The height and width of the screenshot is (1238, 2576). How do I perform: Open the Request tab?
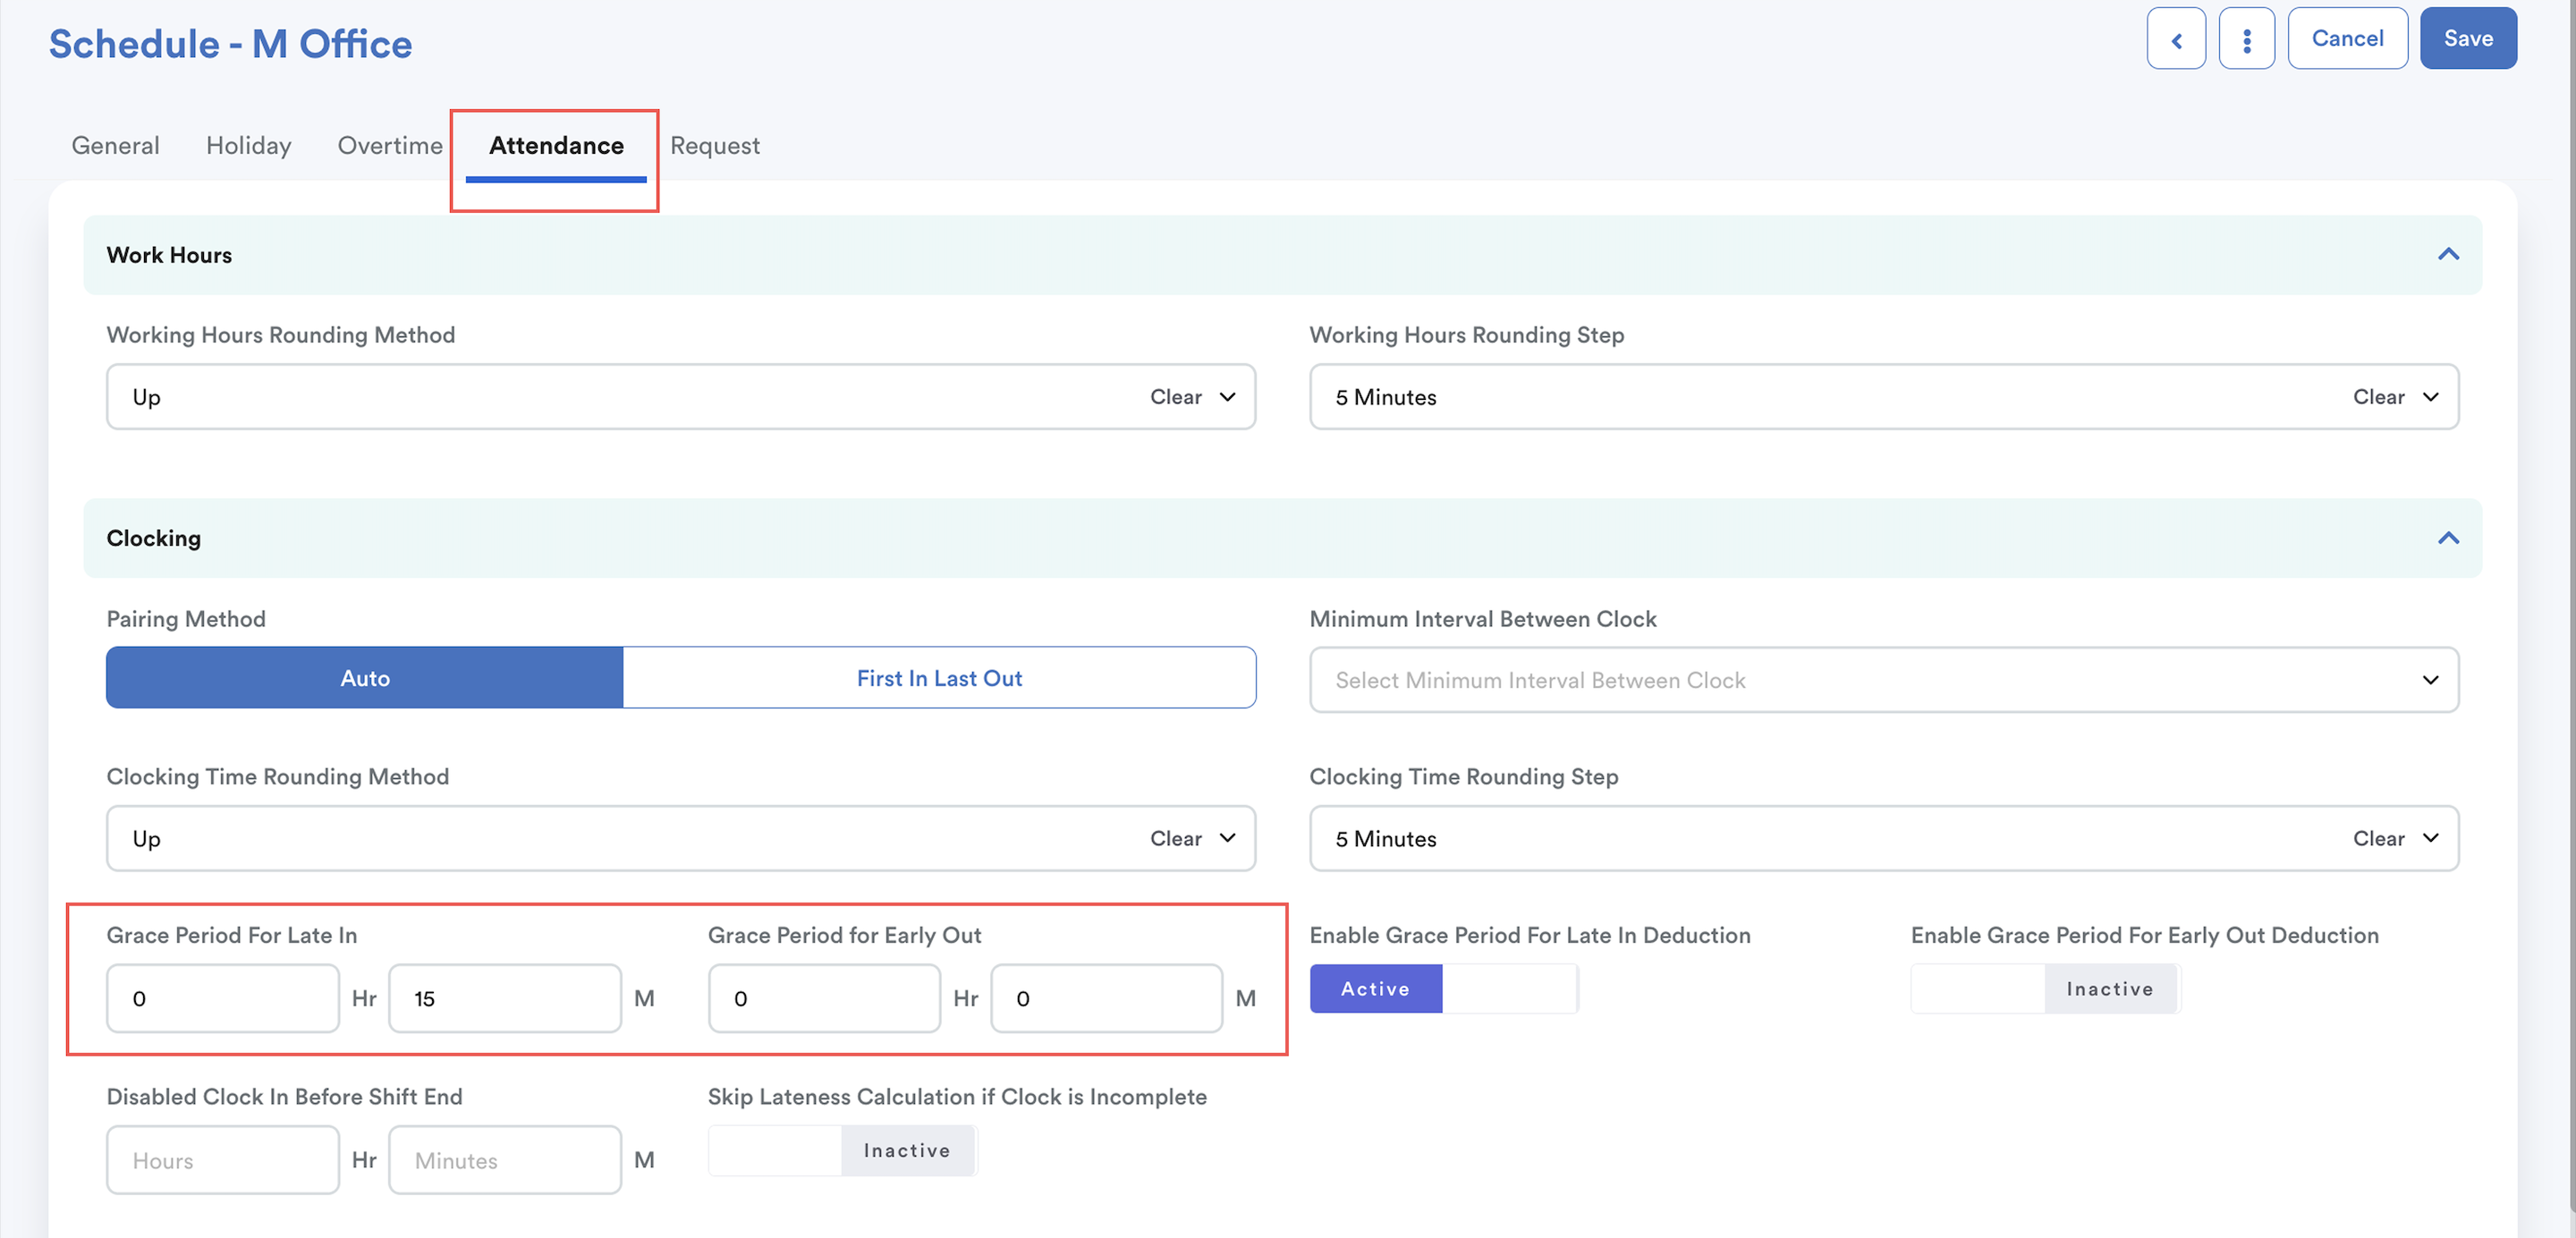[714, 146]
